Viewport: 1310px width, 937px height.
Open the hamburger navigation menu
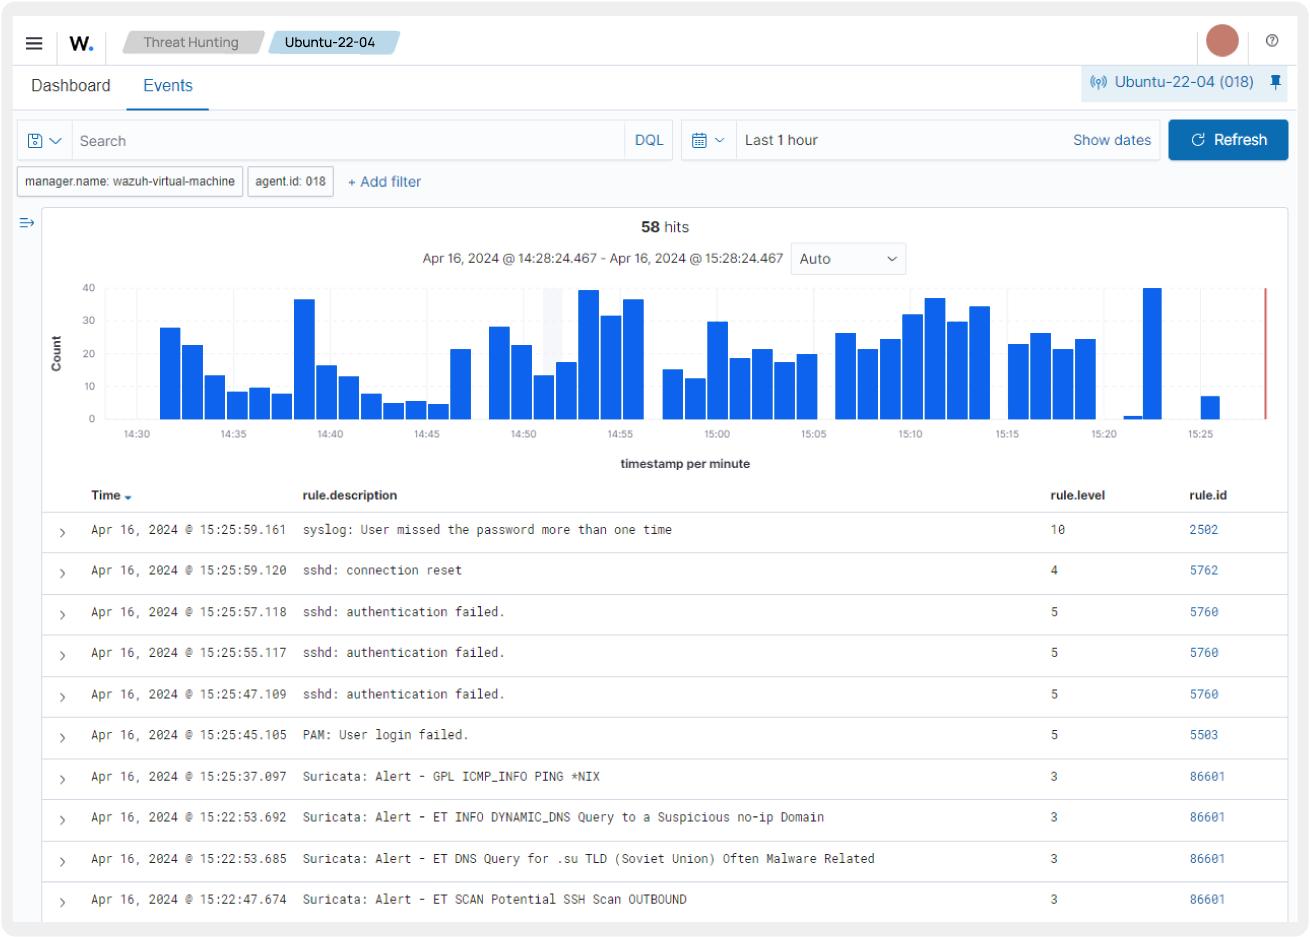(33, 43)
